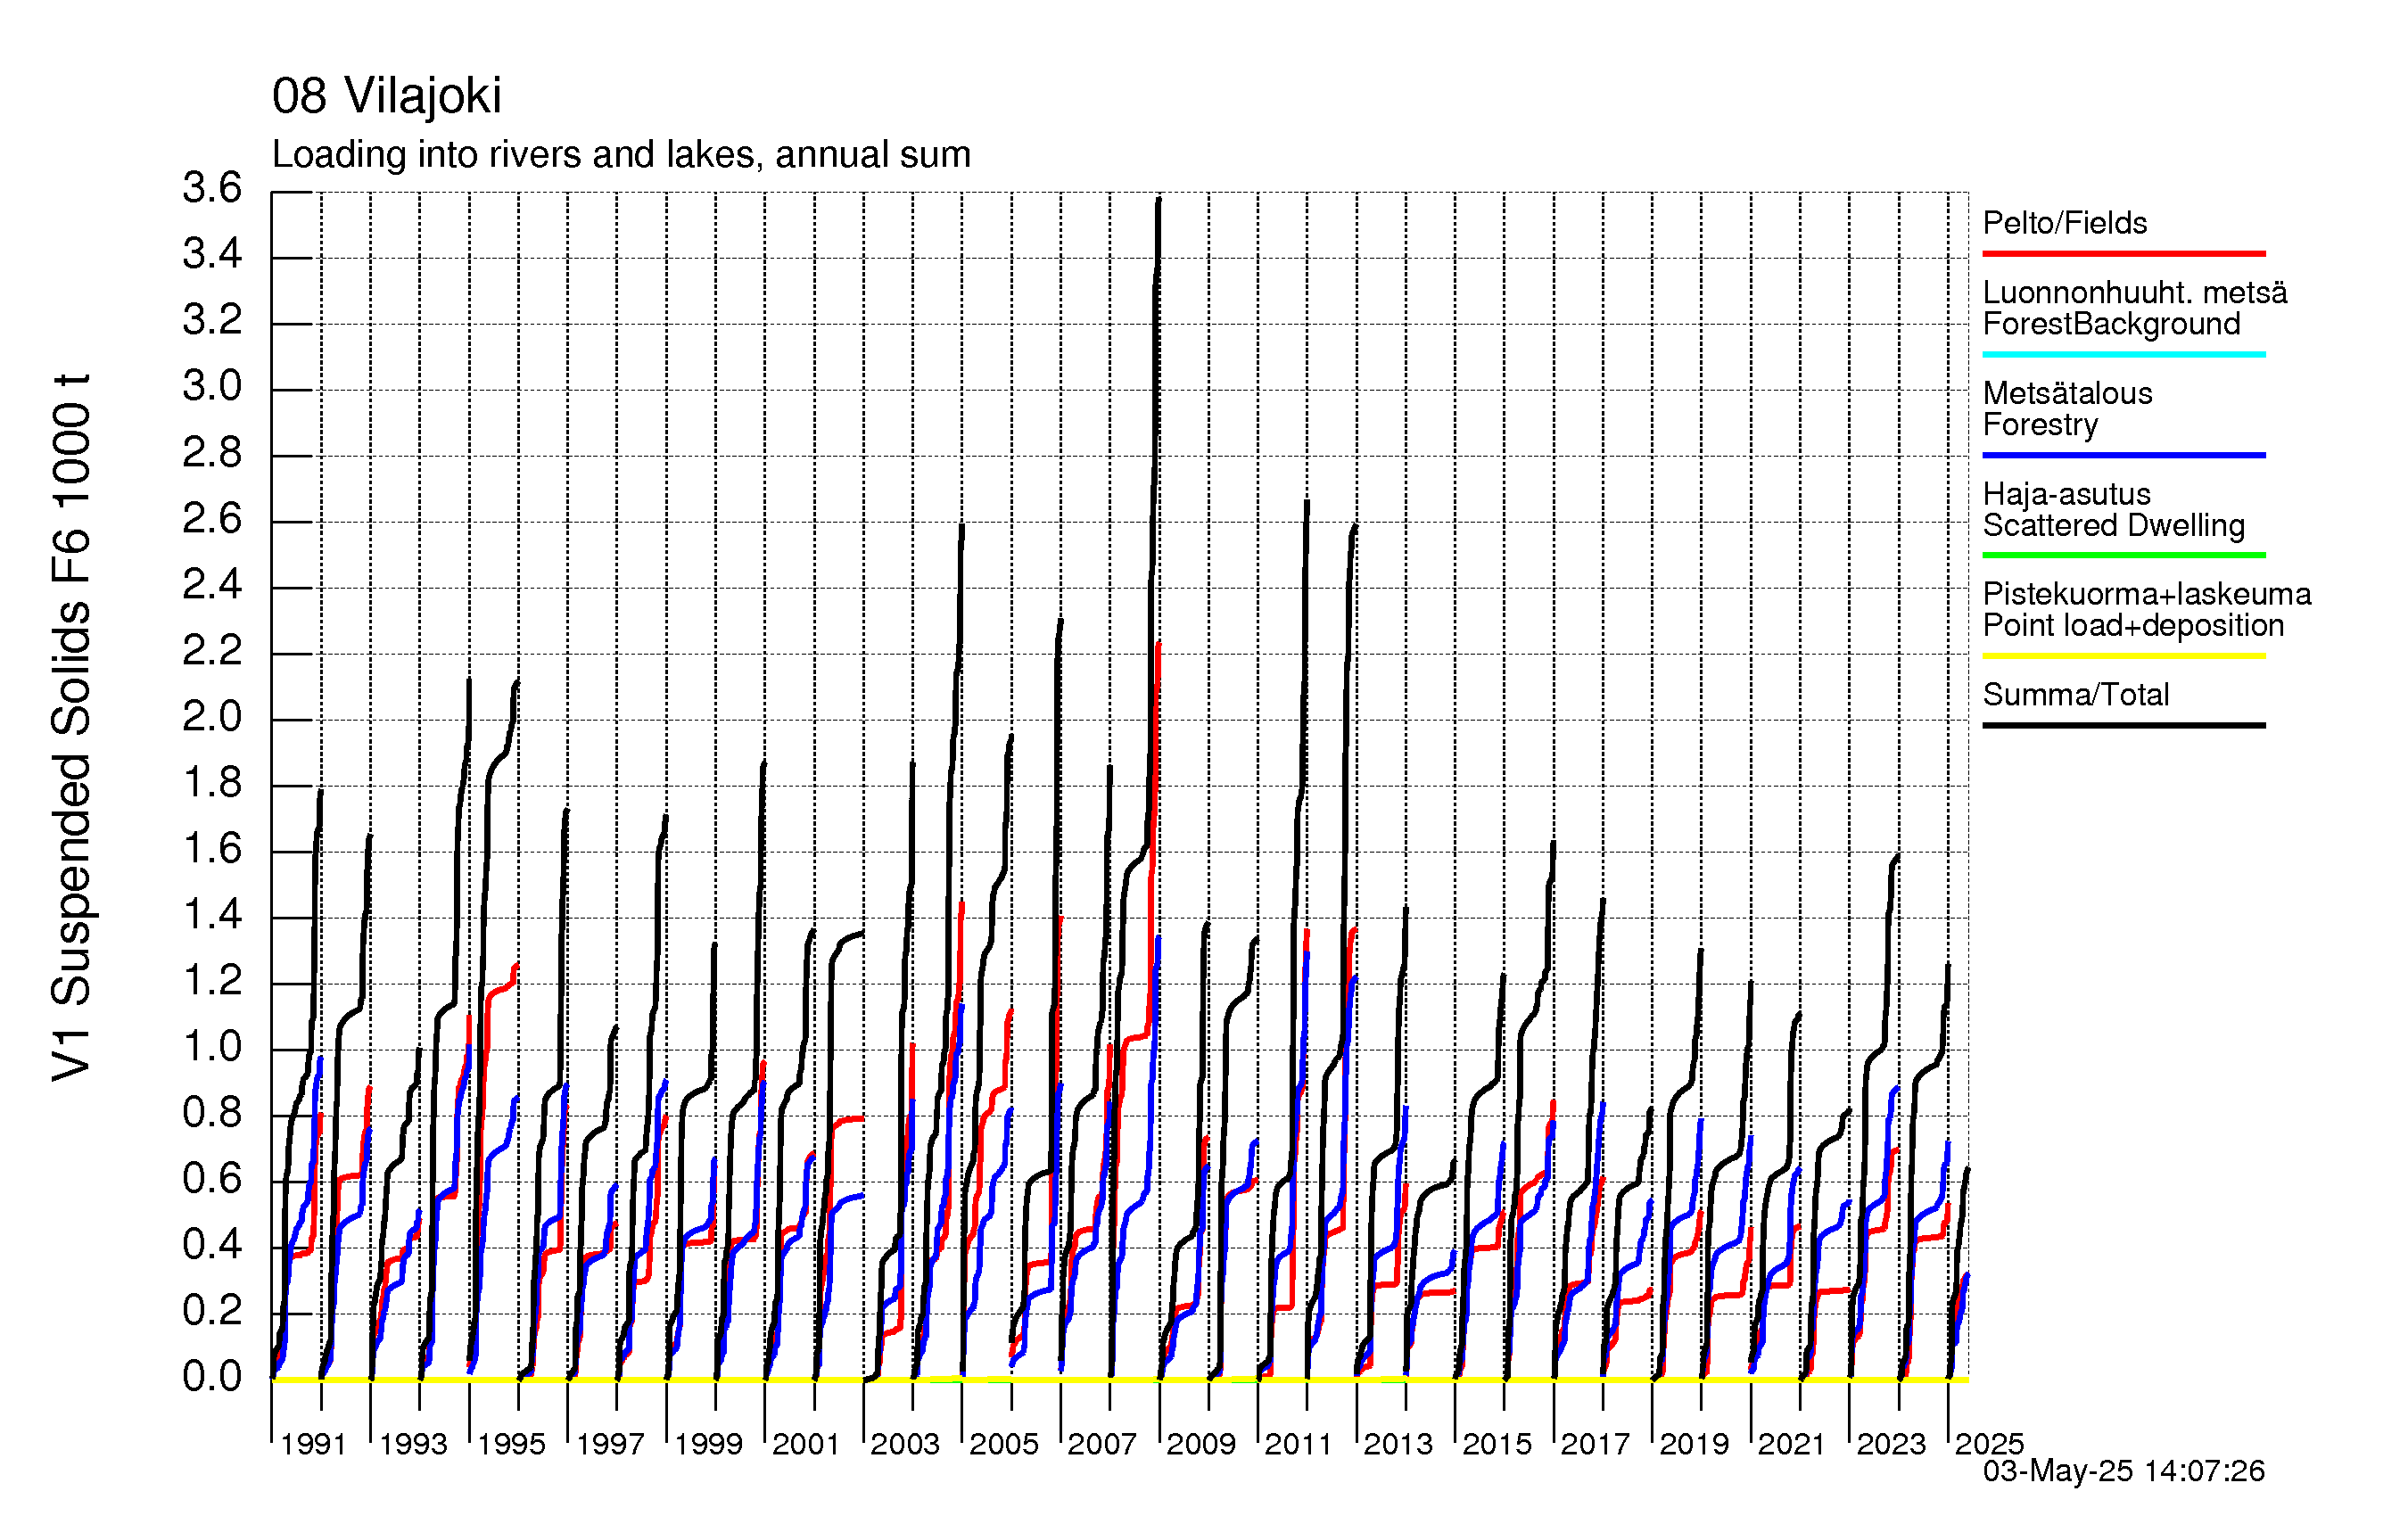
Task: Click the 'Luonnonhuuht. metsä' legend label
Action: click(2134, 292)
